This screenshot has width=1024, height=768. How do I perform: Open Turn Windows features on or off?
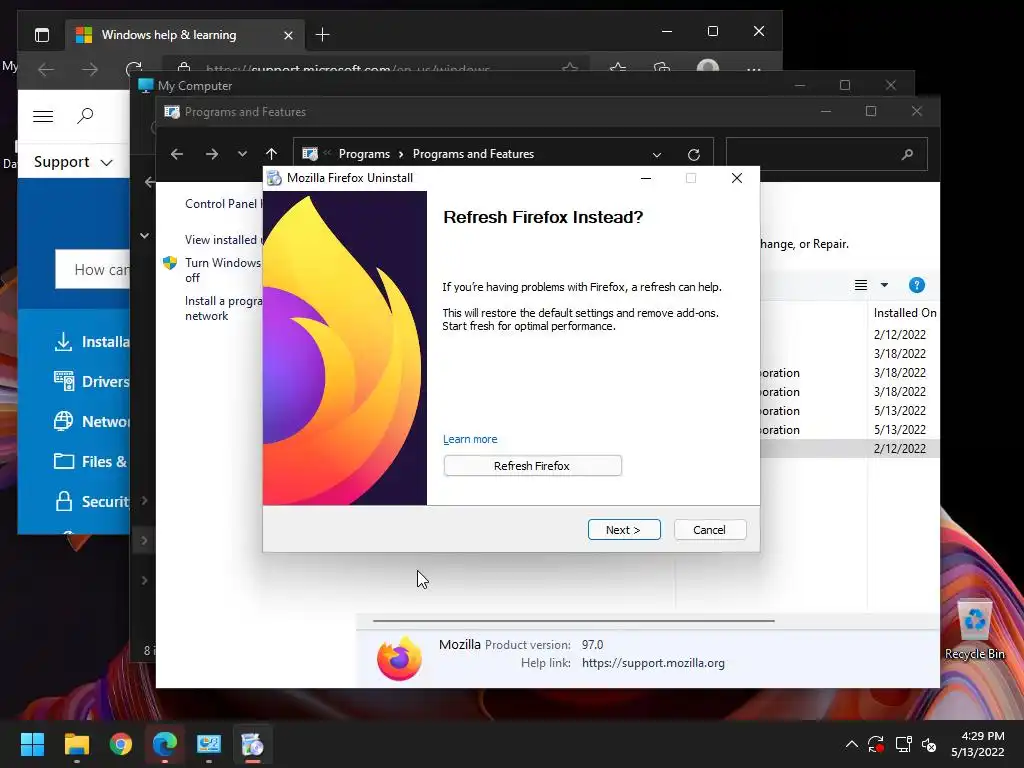tap(222, 270)
